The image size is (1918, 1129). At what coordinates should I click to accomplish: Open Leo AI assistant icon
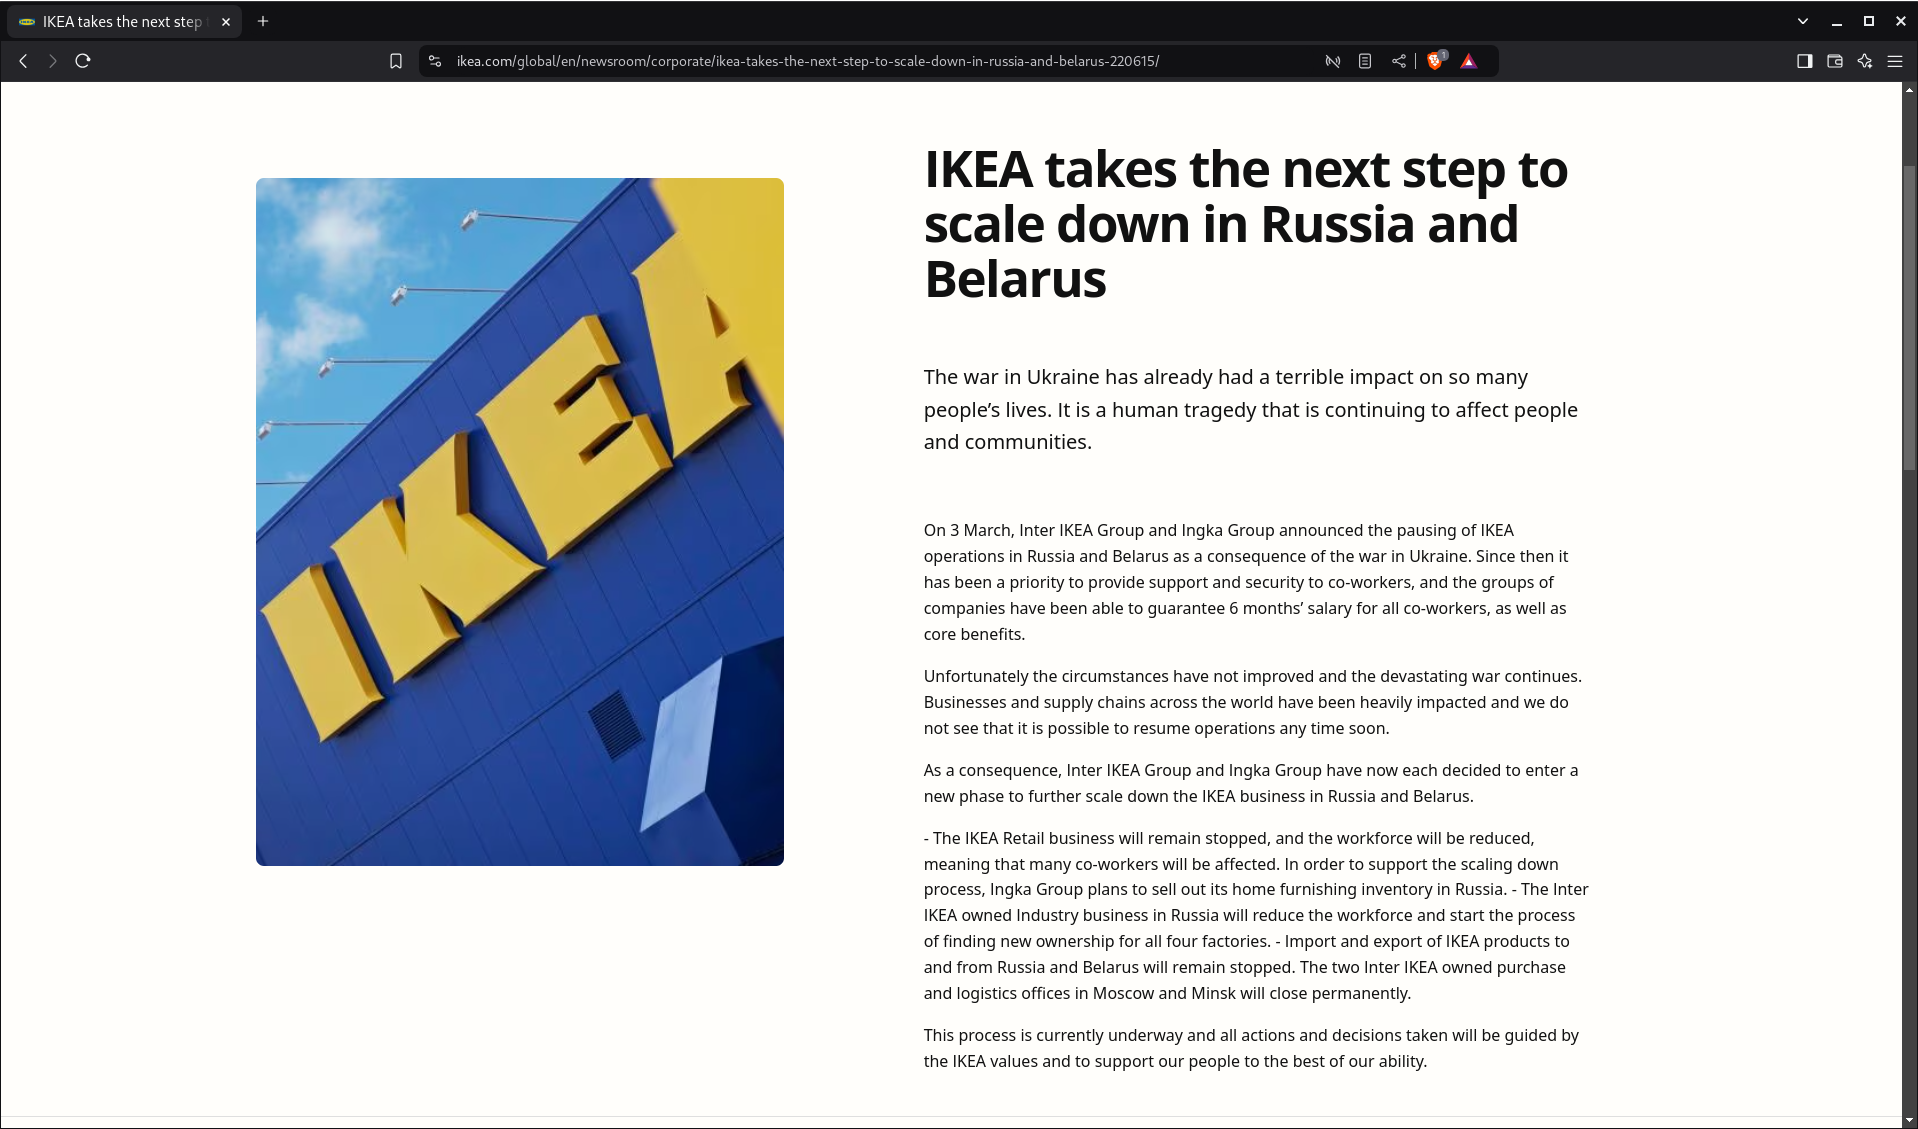coord(1865,61)
